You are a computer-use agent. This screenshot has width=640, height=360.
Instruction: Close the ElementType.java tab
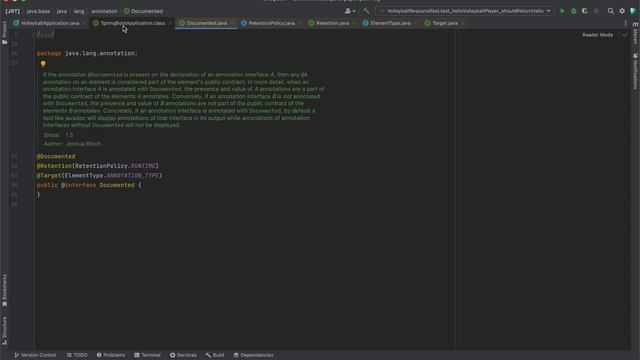tap(416, 23)
